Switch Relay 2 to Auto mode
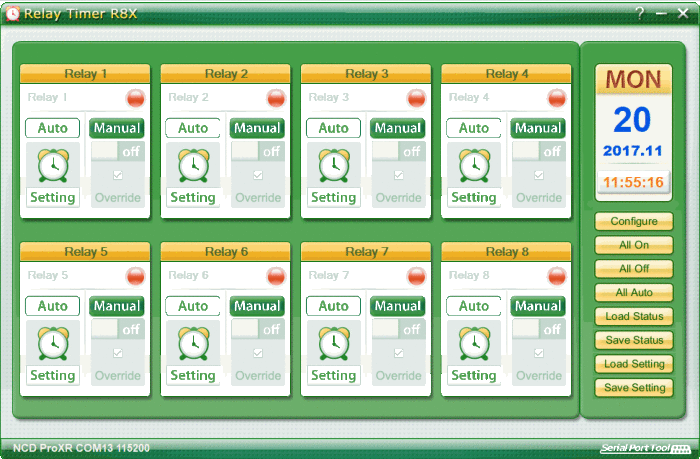This screenshot has width=700, height=459. coord(193,128)
